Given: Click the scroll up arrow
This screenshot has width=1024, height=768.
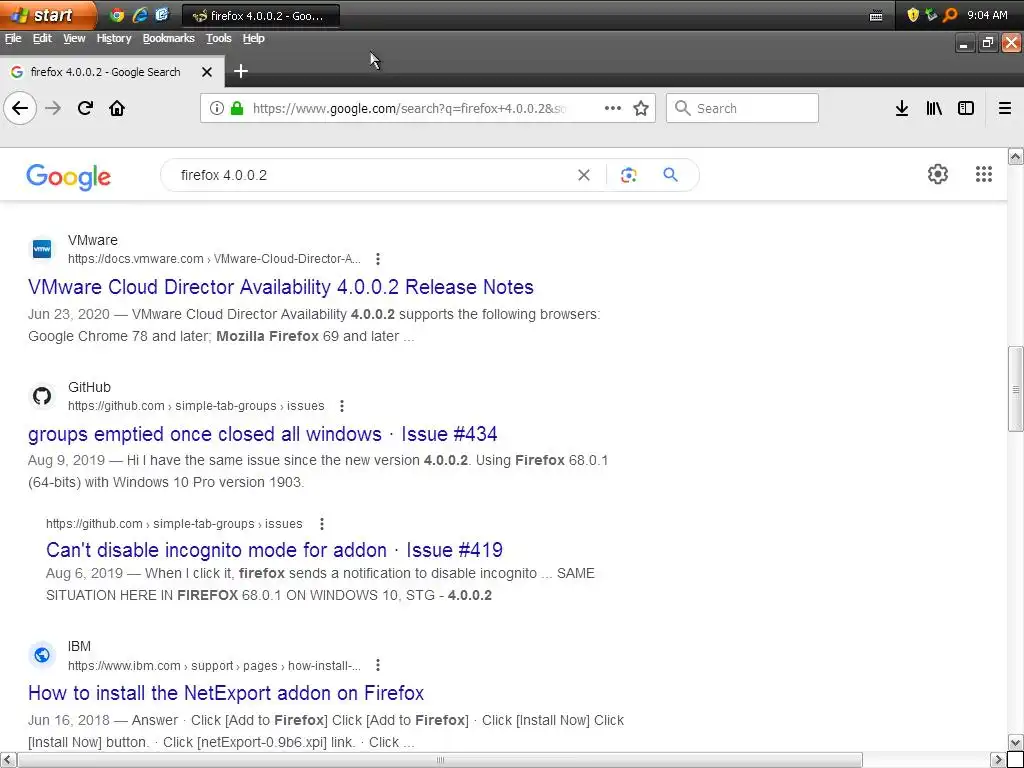Looking at the screenshot, I should (x=1015, y=156).
